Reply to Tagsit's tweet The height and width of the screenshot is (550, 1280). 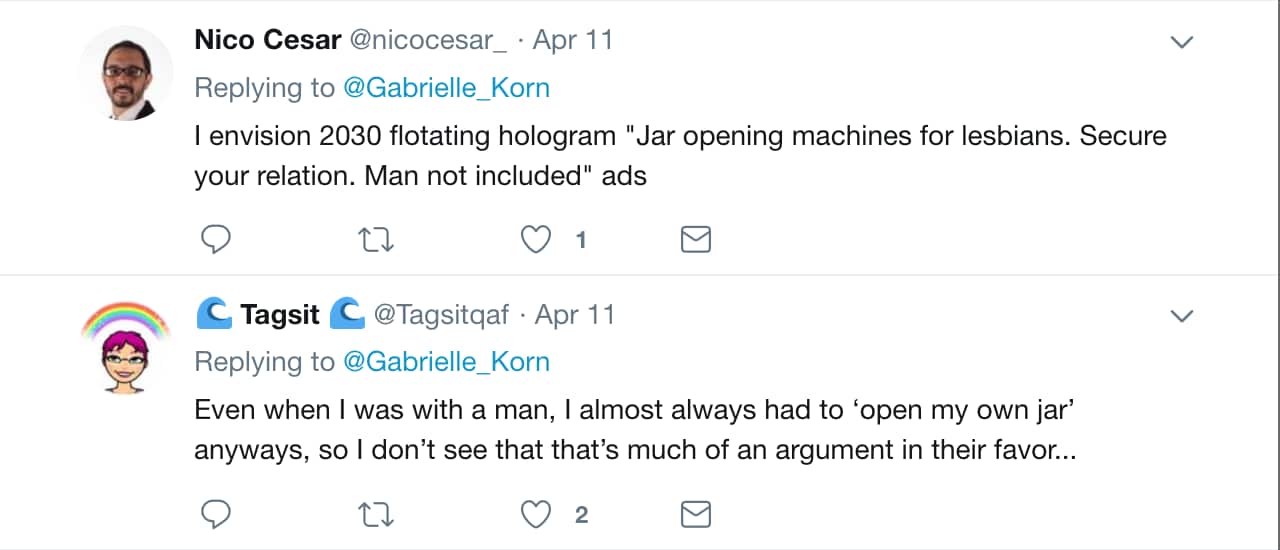pyautogui.click(x=217, y=515)
